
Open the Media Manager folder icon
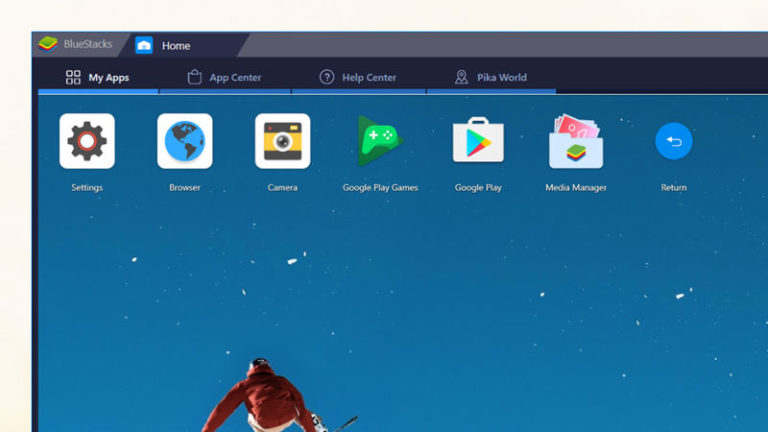[576, 141]
